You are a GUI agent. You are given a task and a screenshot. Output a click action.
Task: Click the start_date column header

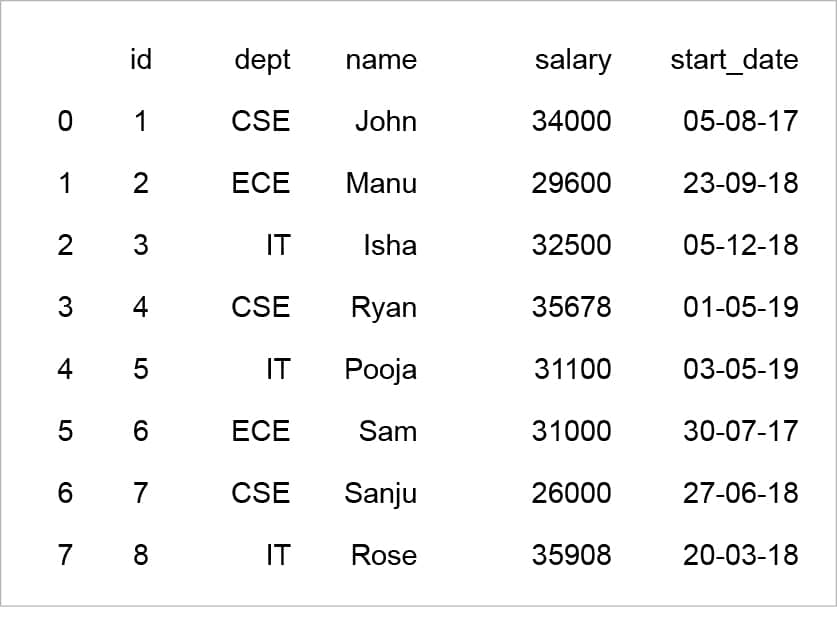[x=734, y=60]
